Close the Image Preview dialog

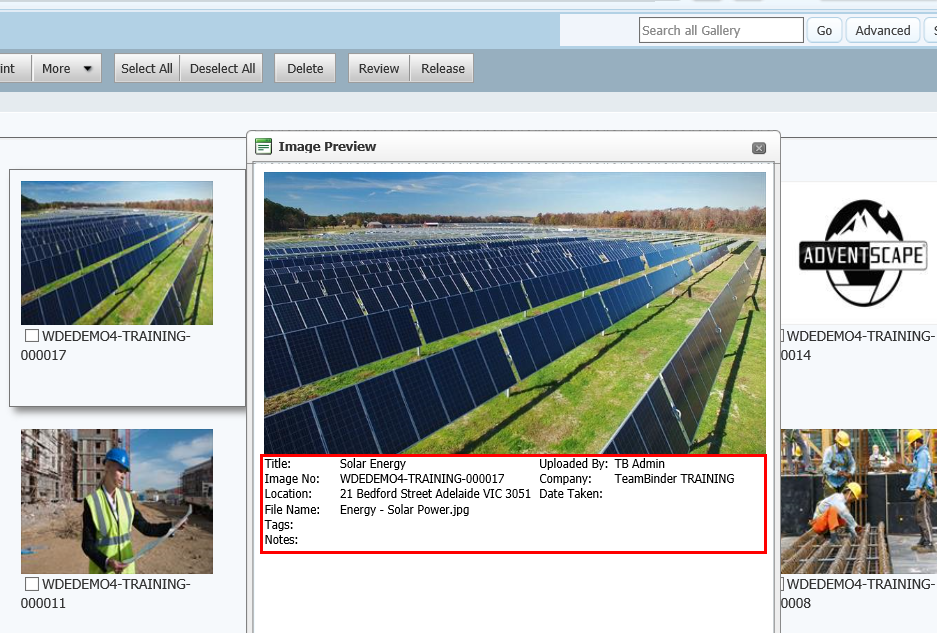pos(759,148)
